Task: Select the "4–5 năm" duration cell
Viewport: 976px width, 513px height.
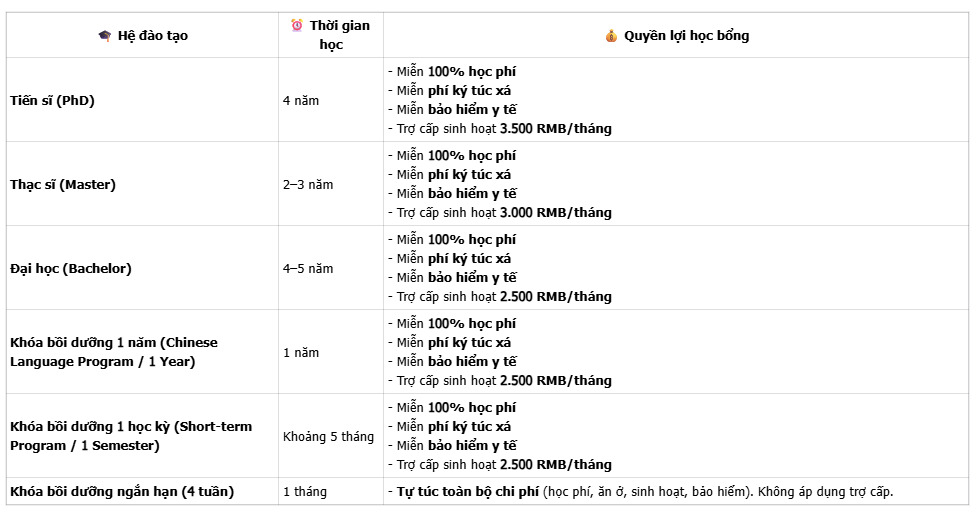Action: 308,268
